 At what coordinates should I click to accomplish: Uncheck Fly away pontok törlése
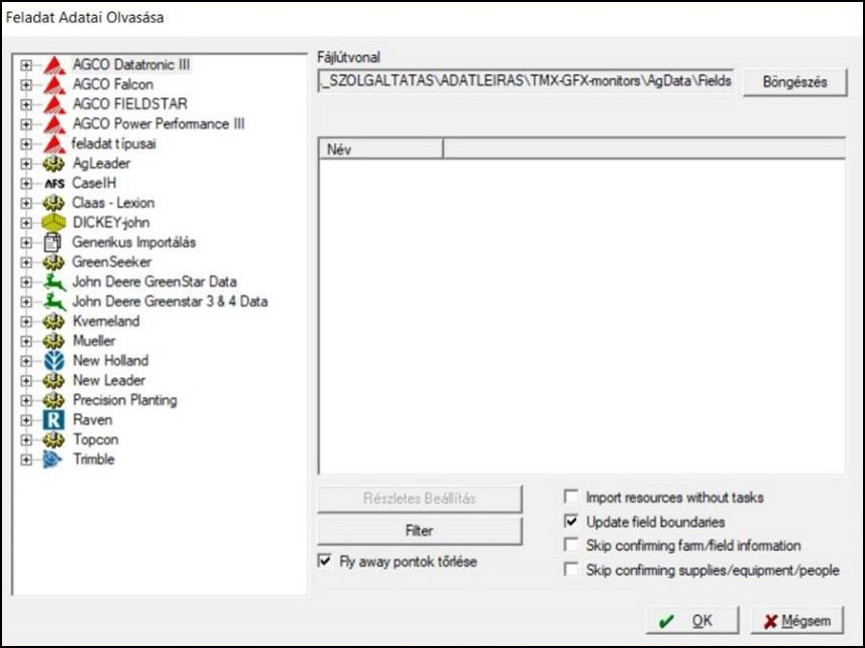coord(325,561)
